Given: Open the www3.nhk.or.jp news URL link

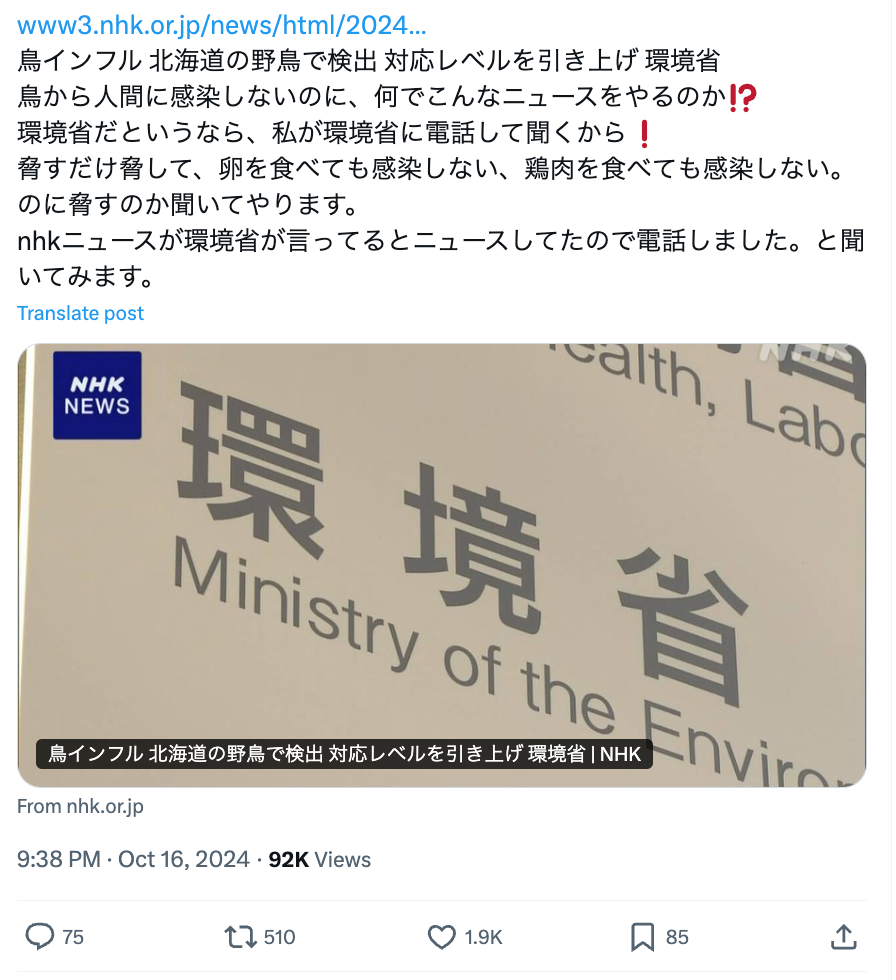Looking at the screenshot, I should coord(222,26).
